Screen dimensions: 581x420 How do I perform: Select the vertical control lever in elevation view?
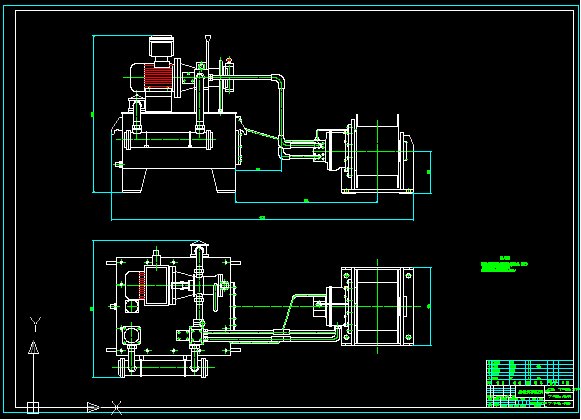tap(208, 52)
